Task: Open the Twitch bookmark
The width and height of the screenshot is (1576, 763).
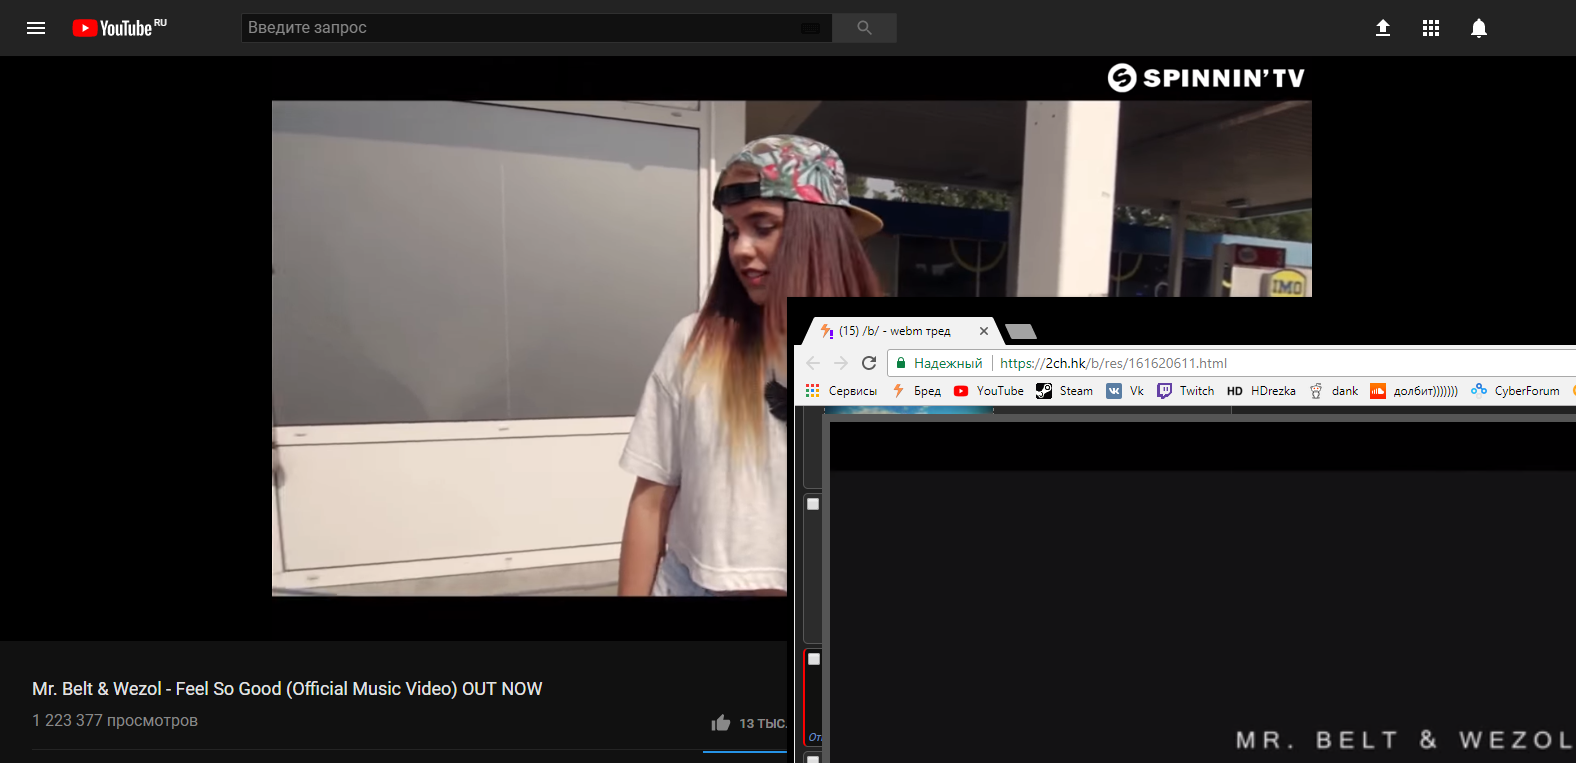Action: tap(1186, 391)
